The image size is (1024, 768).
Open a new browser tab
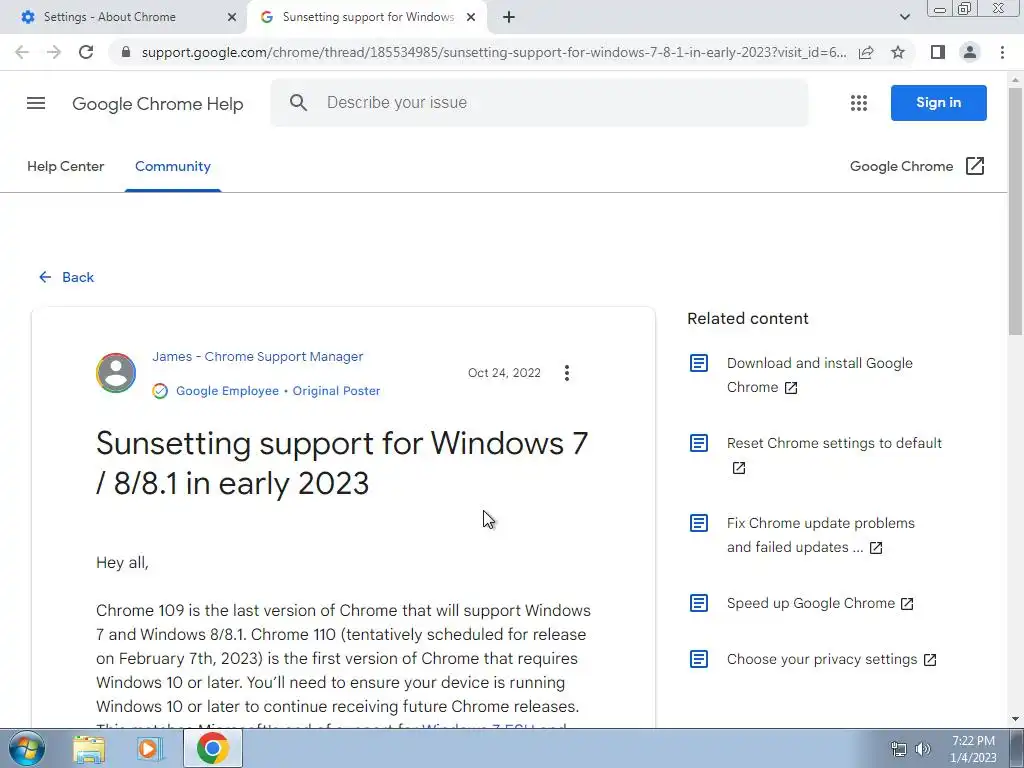tap(509, 17)
